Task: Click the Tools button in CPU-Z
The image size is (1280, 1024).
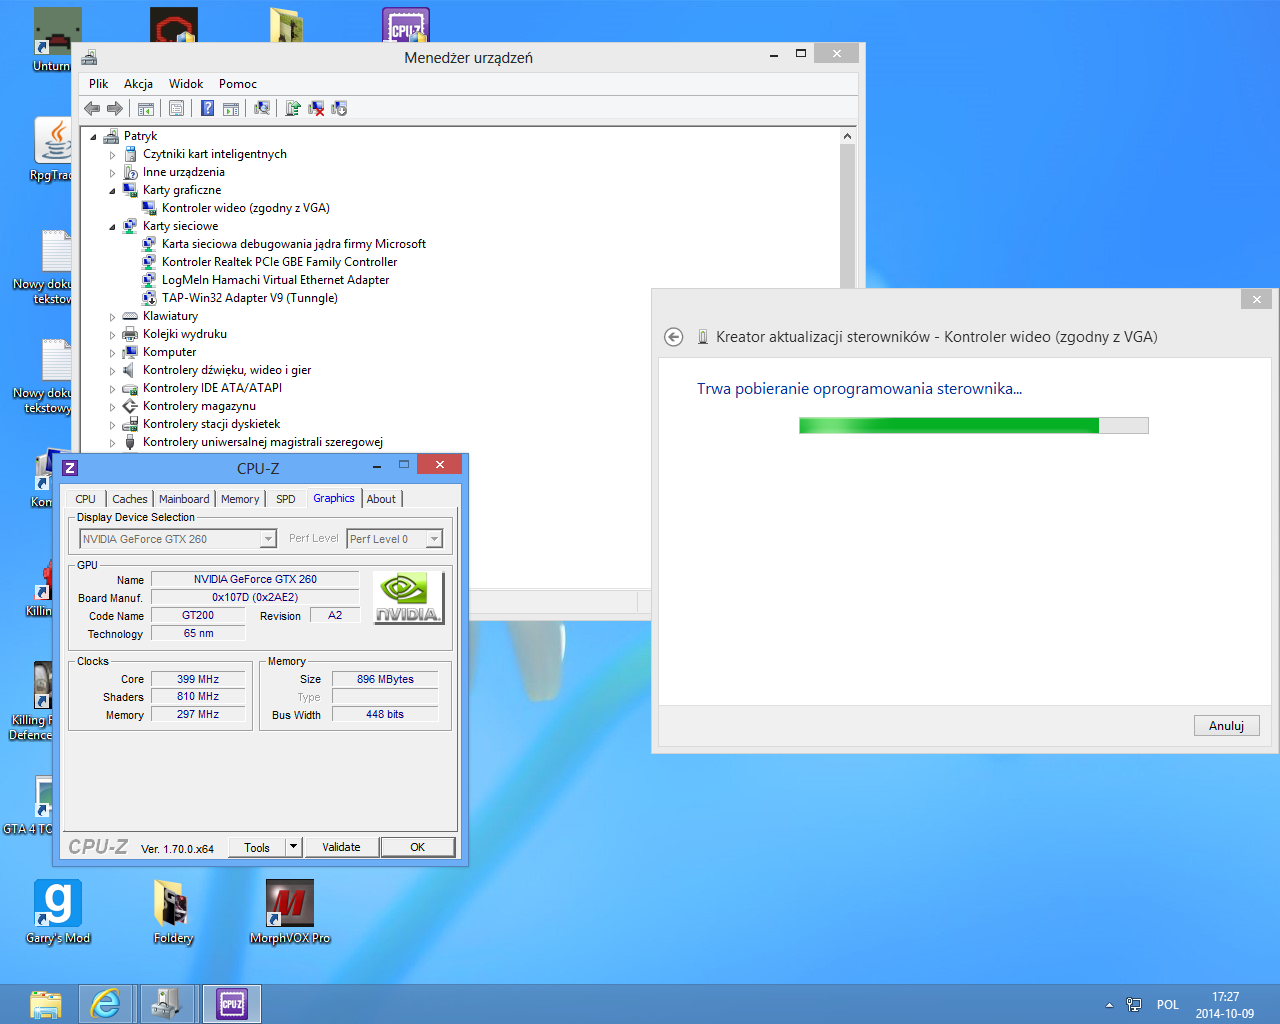Action: coord(256,847)
